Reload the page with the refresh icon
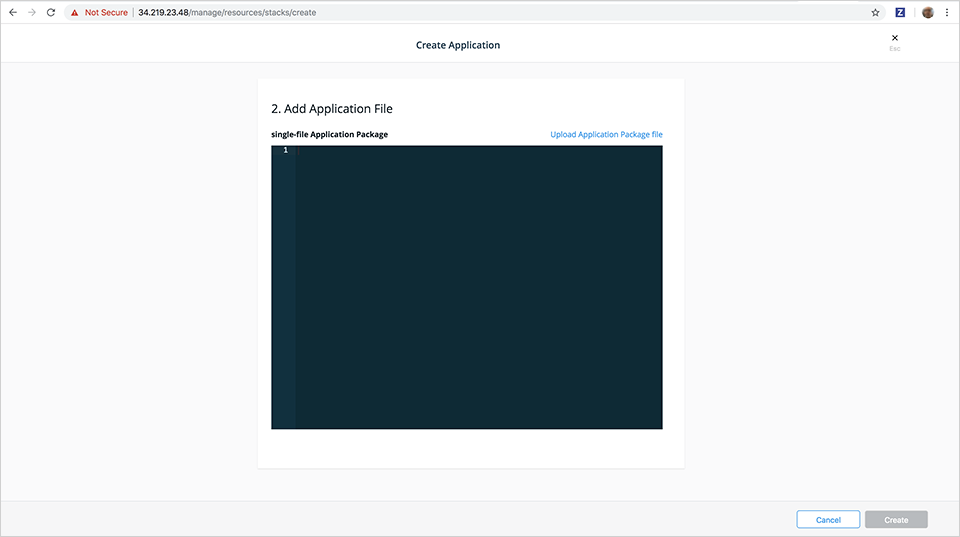The height and width of the screenshot is (537, 960). [51, 12]
